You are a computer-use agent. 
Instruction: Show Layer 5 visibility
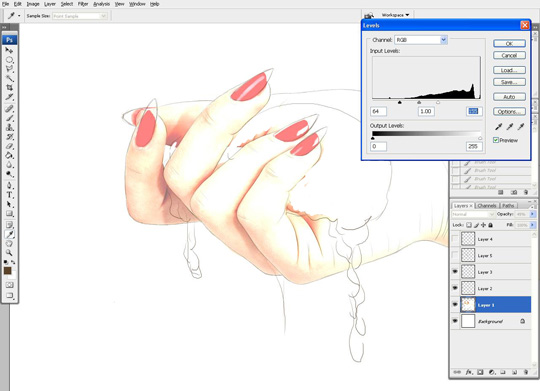pyautogui.click(x=455, y=255)
